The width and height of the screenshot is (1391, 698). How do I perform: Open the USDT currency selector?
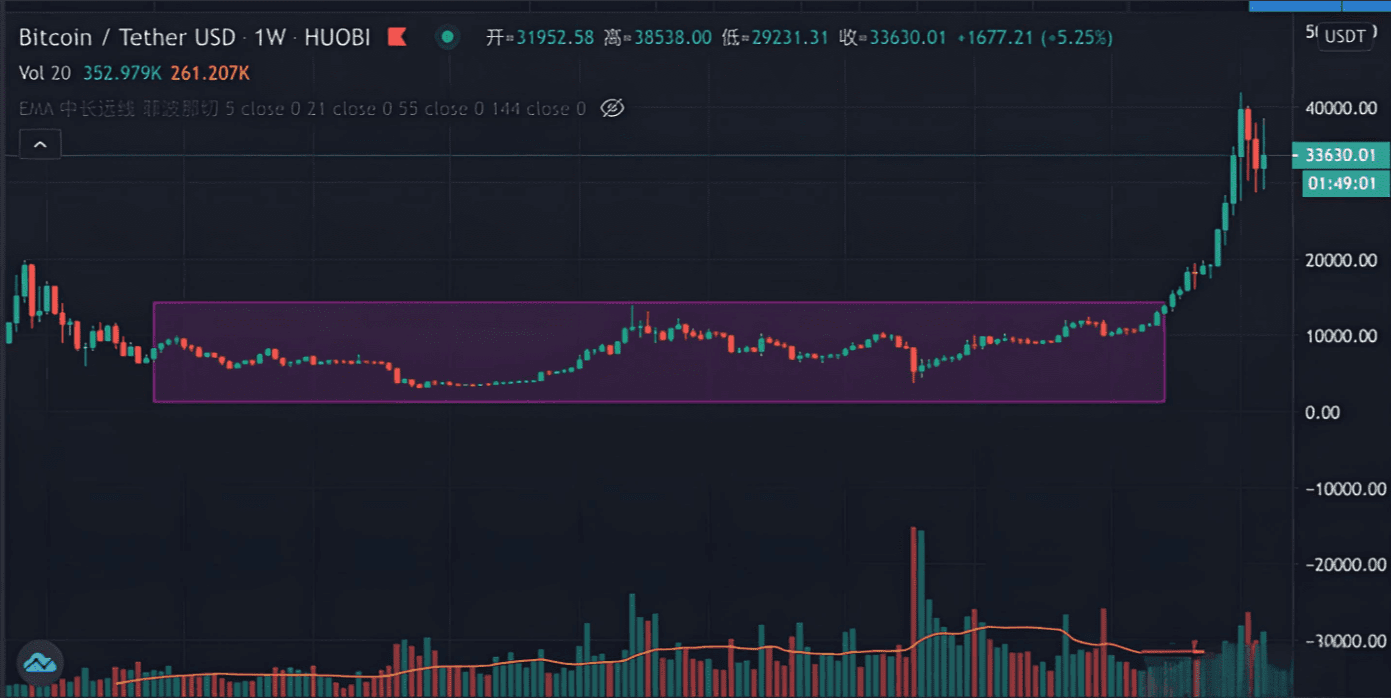(1345, 37)
